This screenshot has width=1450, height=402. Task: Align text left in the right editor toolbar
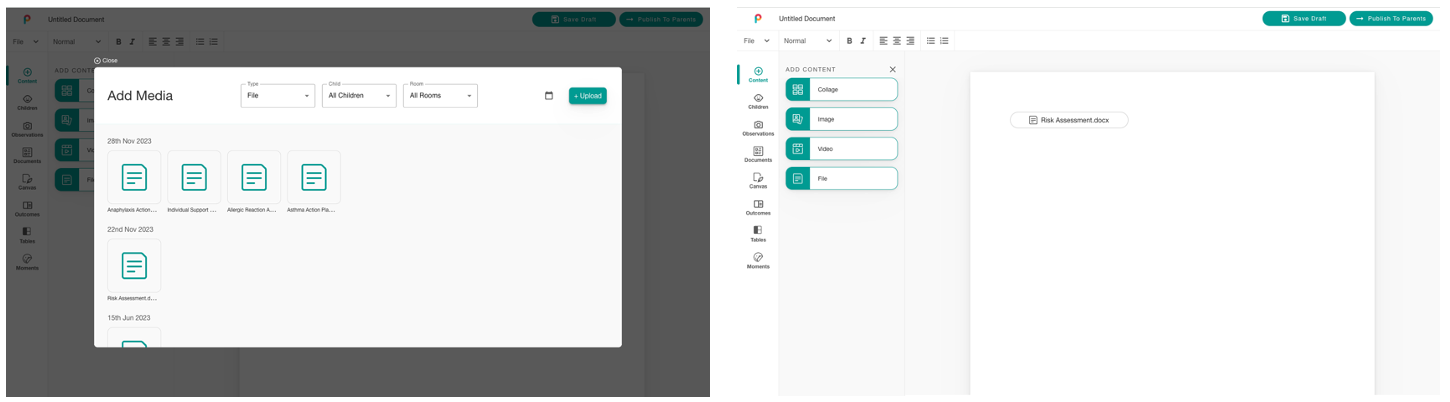point(884,41)
